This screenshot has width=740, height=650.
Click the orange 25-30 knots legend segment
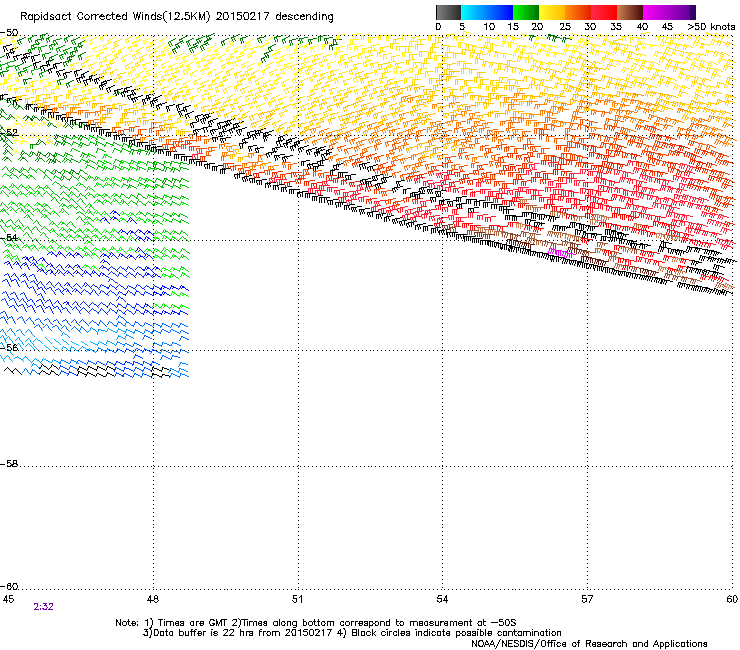click(578, 12)
